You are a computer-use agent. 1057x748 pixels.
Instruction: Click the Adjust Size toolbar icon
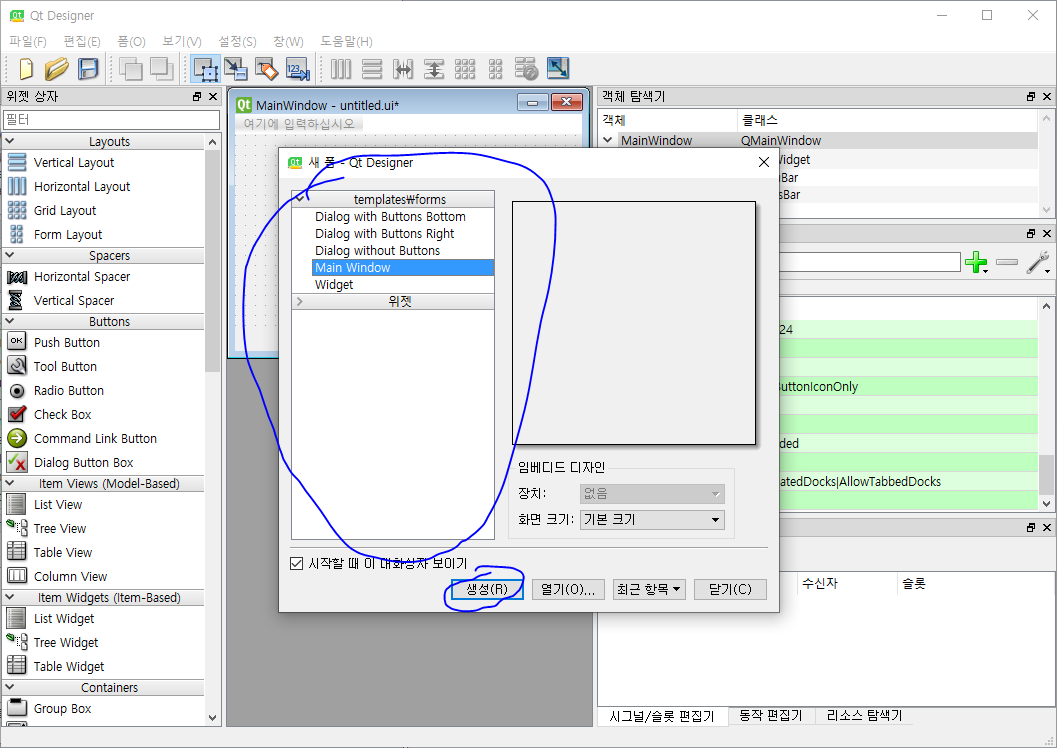pyautogui.click(x=558, y=69)
